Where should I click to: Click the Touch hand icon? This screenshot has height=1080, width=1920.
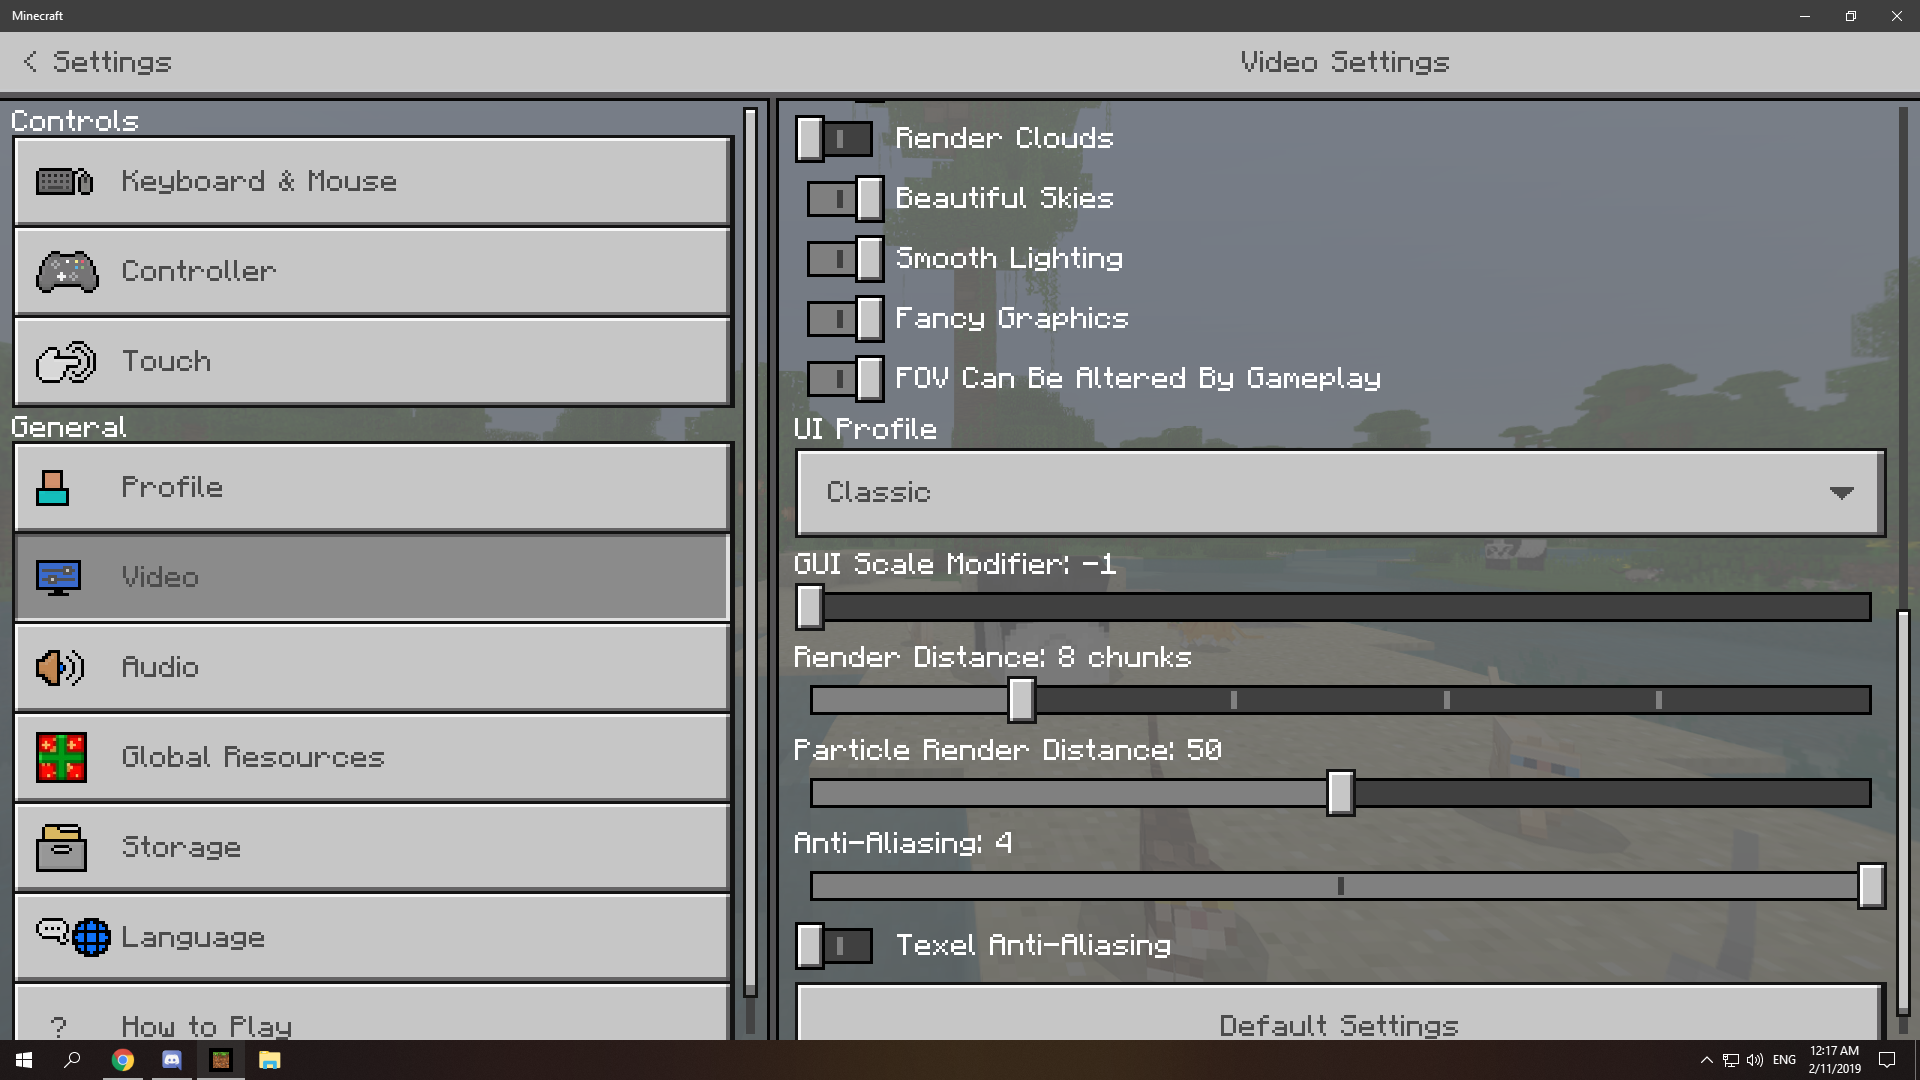[66, 362]
